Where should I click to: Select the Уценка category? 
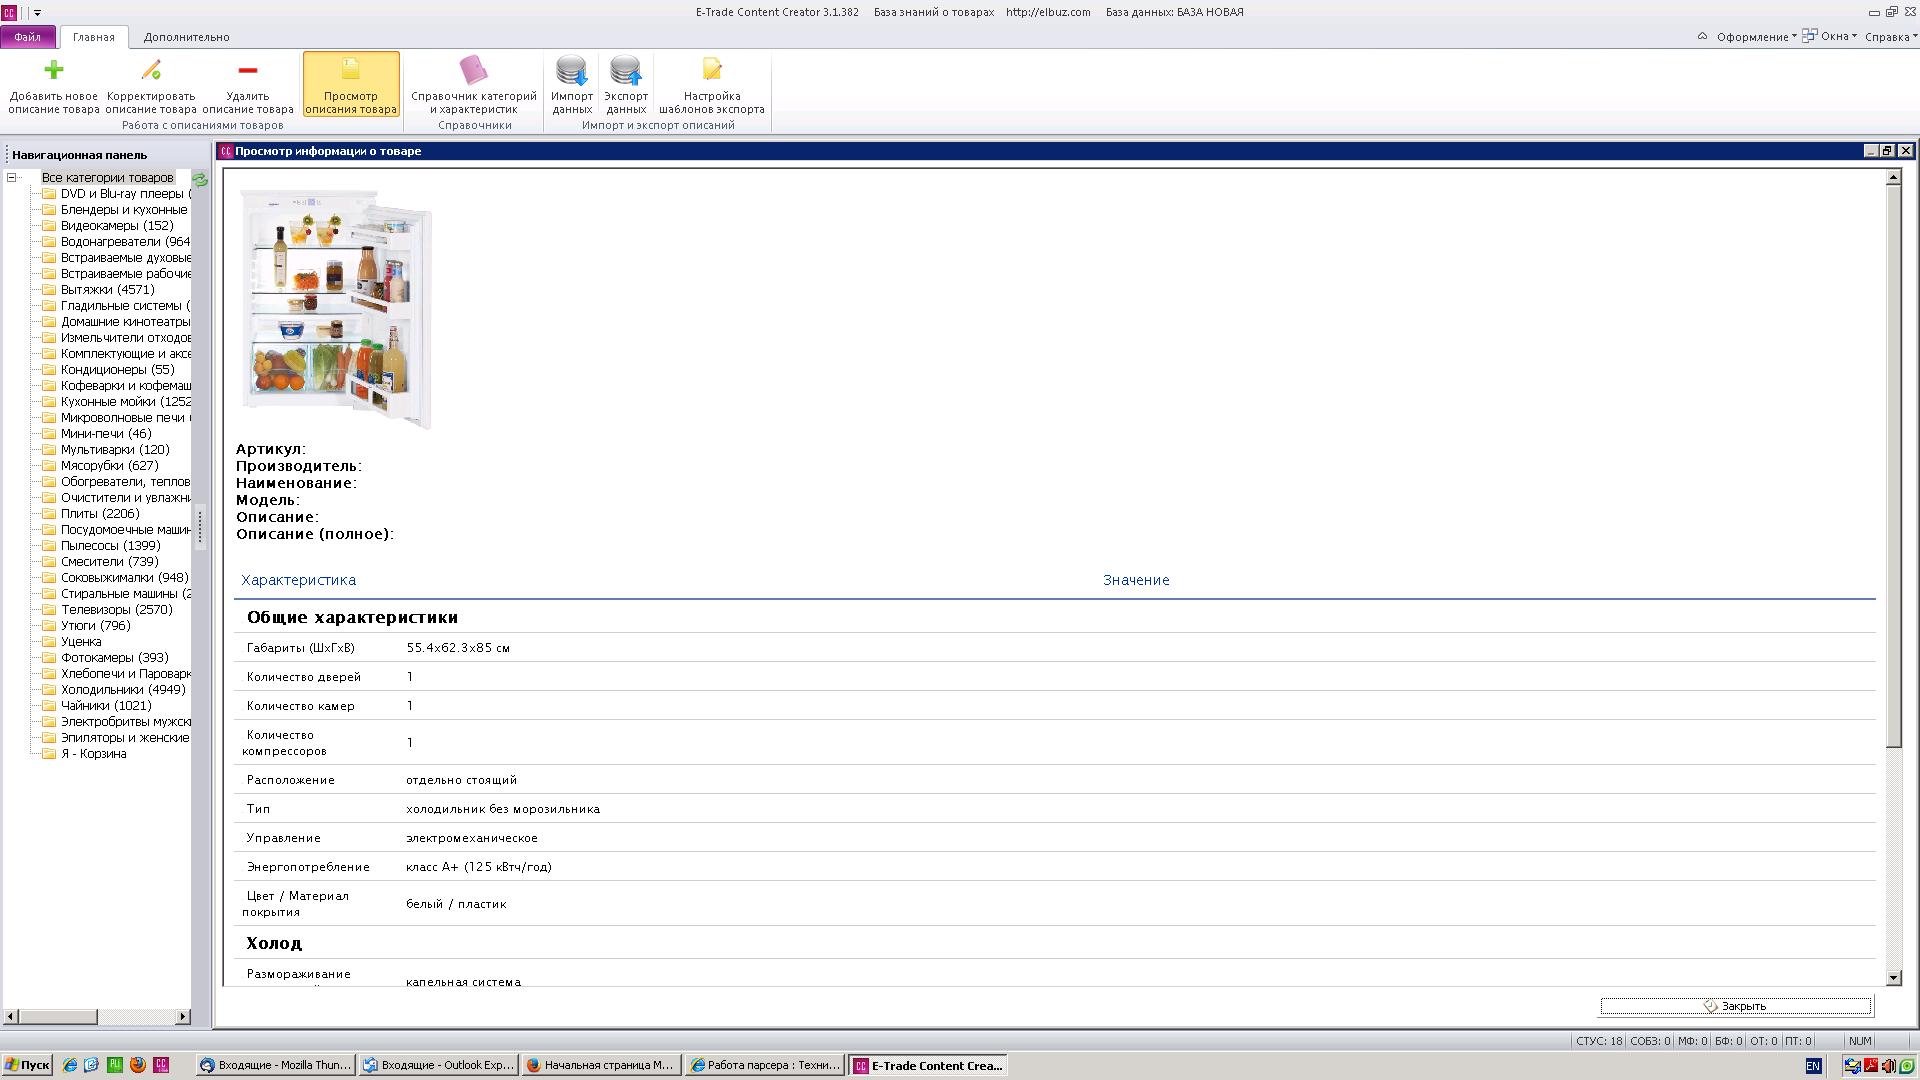[81, 642]
